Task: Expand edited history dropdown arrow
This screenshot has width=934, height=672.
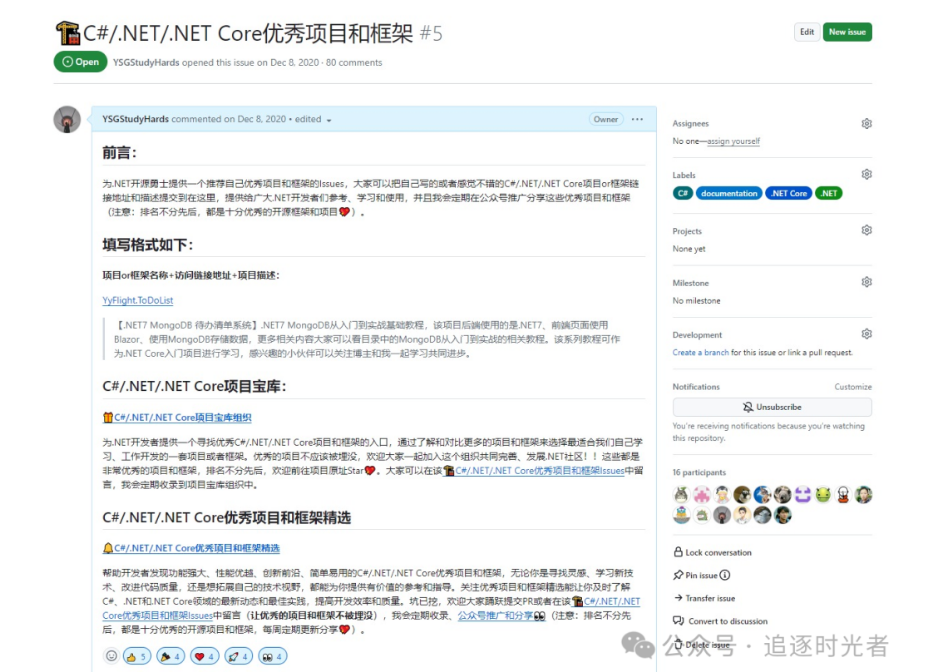Action: coord(329,120)
